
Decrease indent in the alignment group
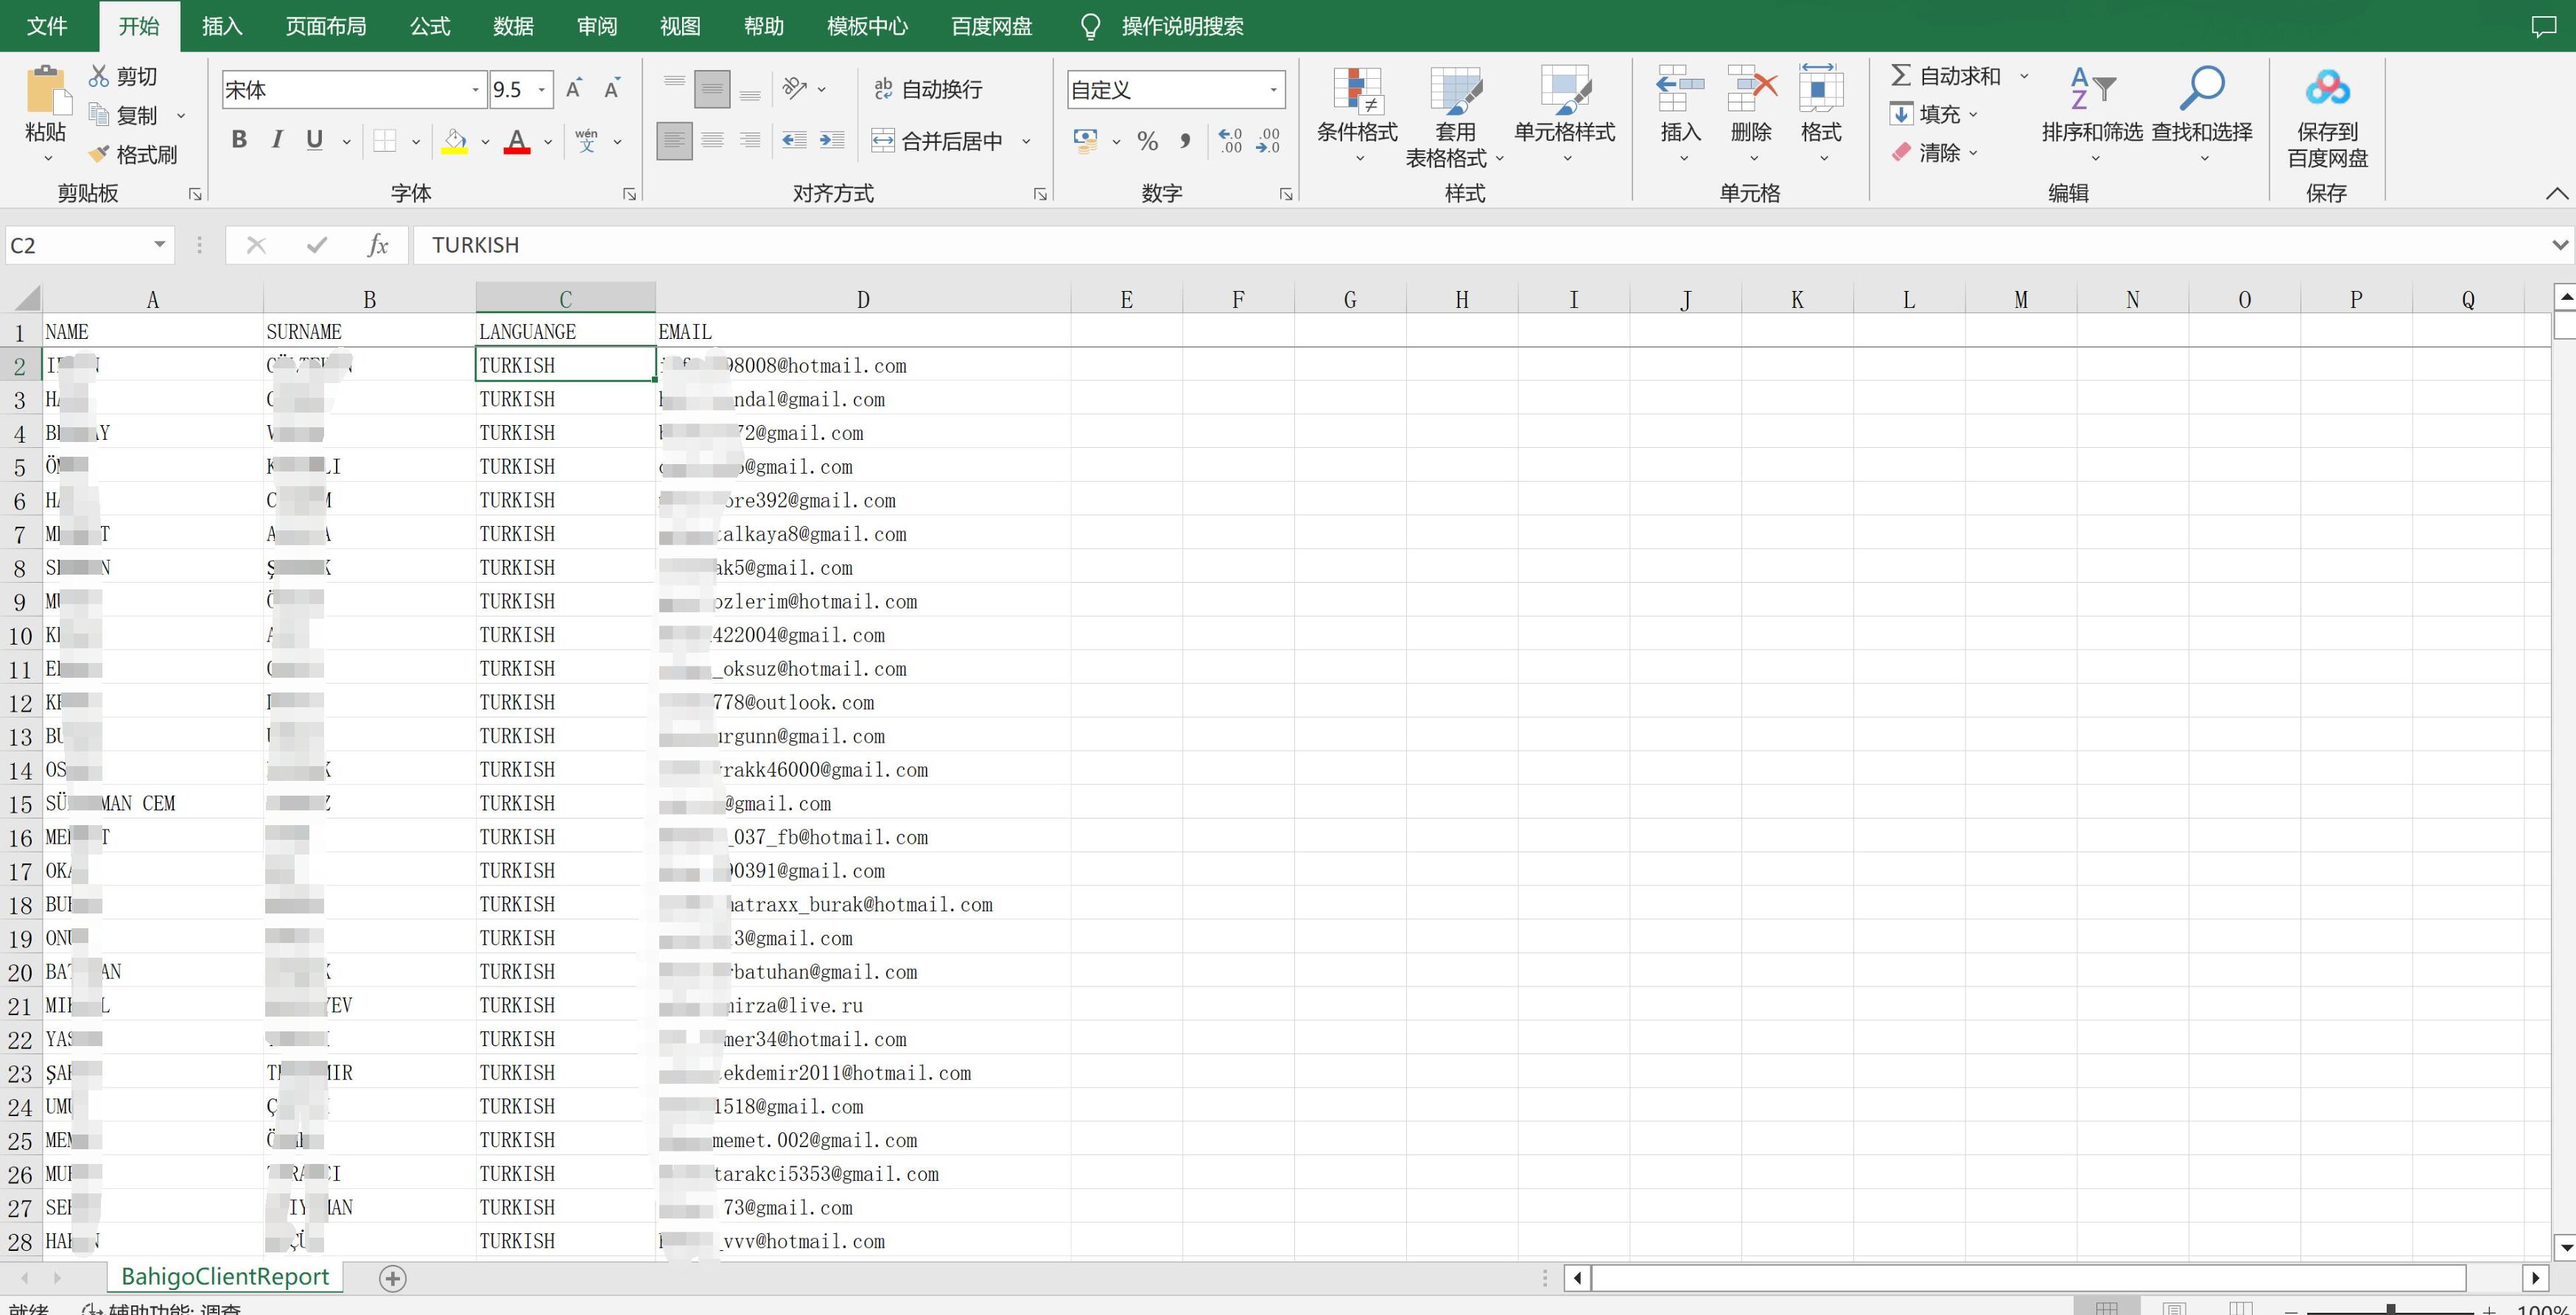pos(794,140)
